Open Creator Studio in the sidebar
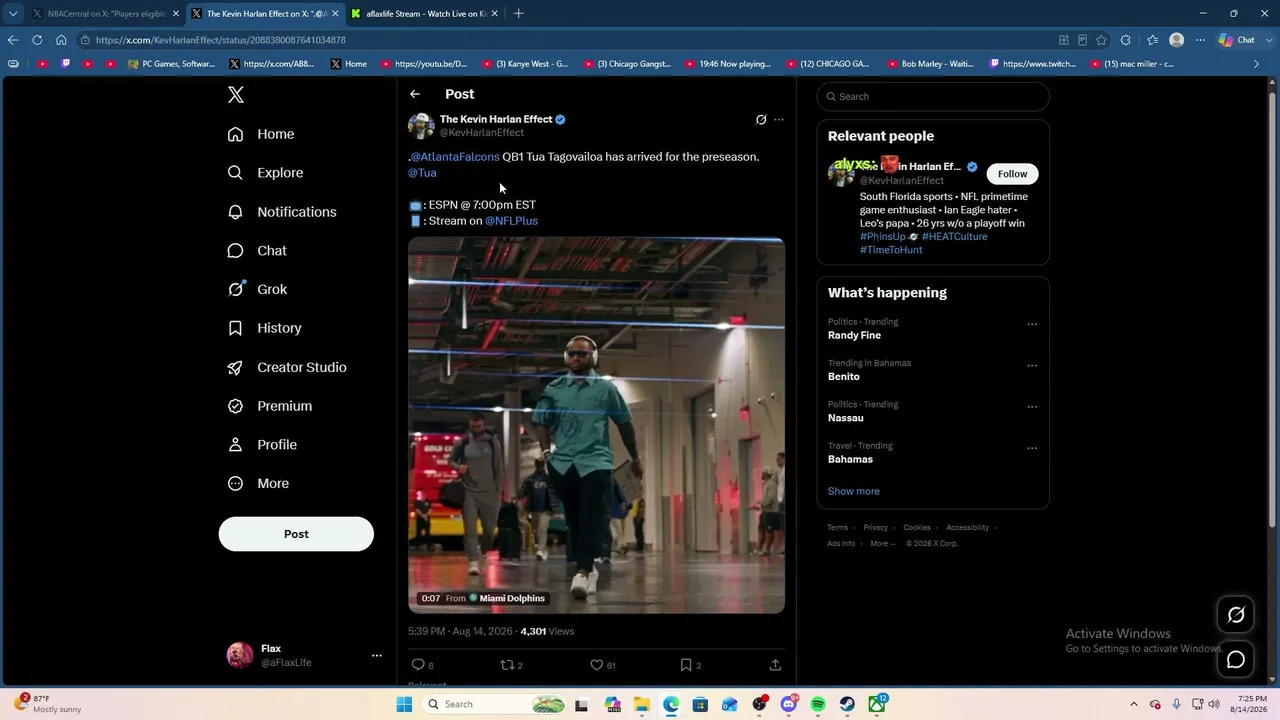The height and width of the screenshot is (720, 1280). (287, 367)
